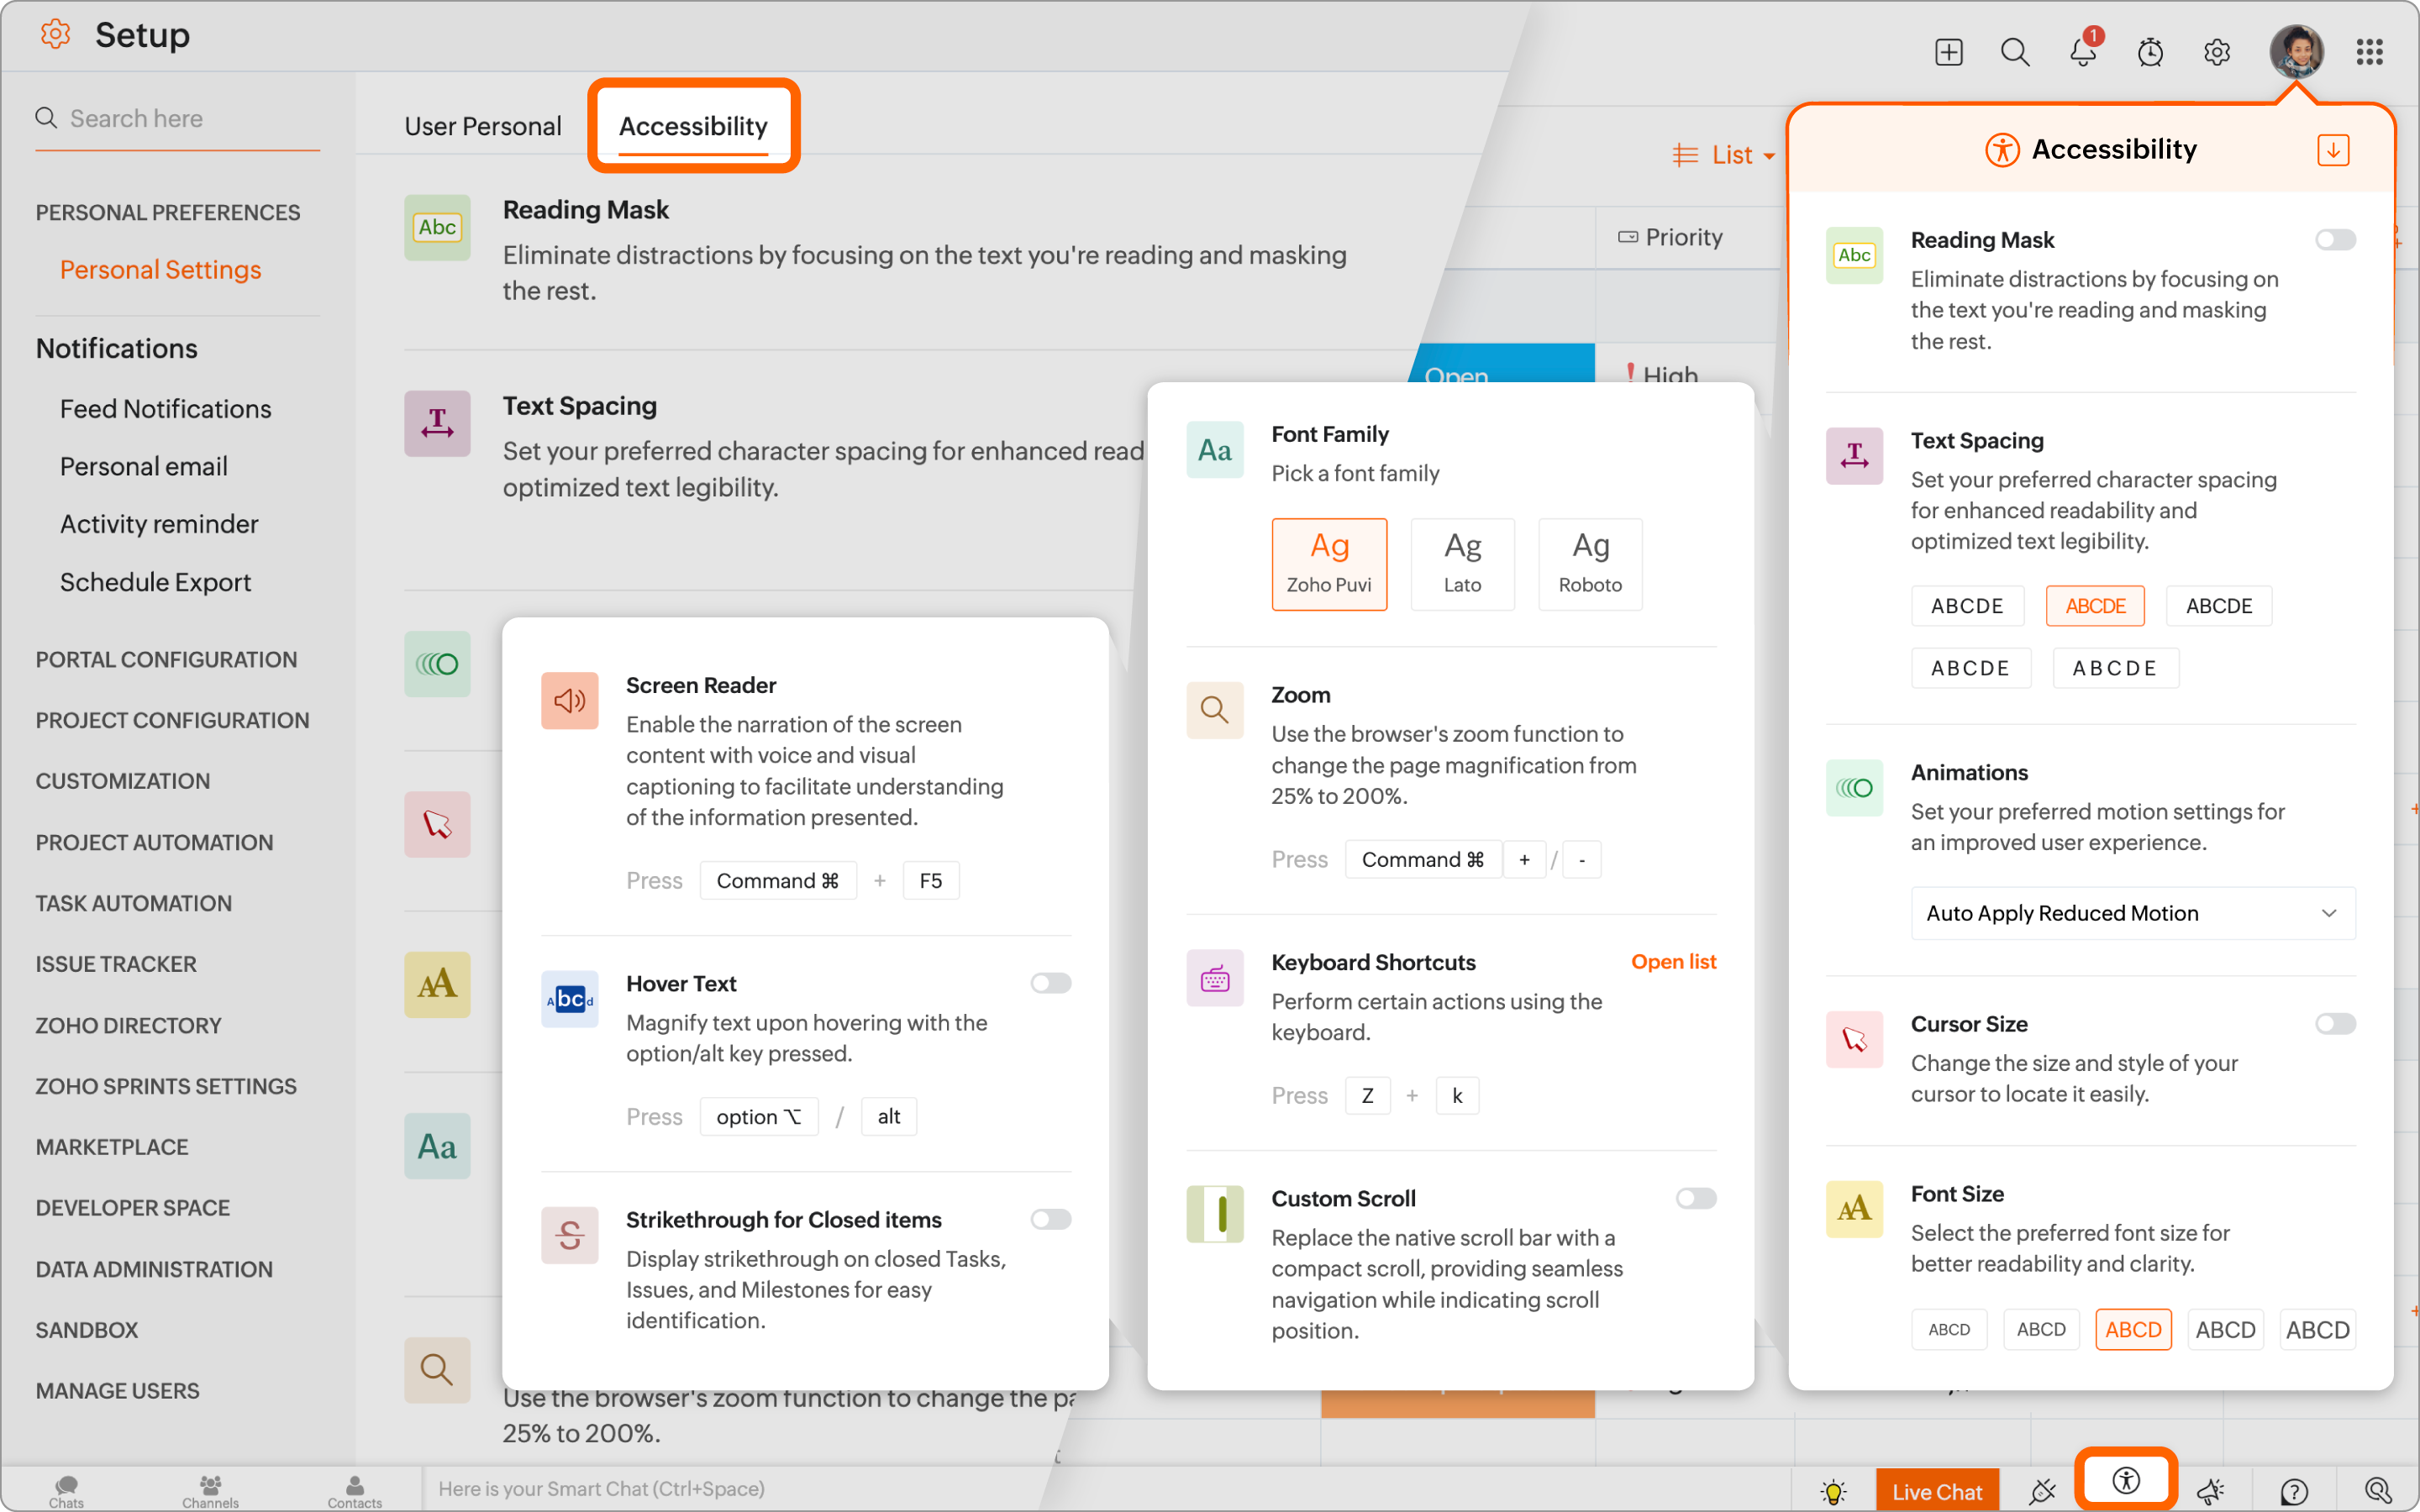
Task: Enable the Hover Text toggle
Action: pyautogui.click(x=1050, y=983)
